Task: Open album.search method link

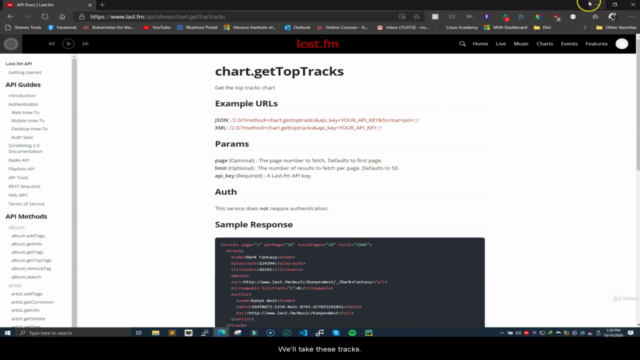Action: pyautogui.click(x=26, y=277)
